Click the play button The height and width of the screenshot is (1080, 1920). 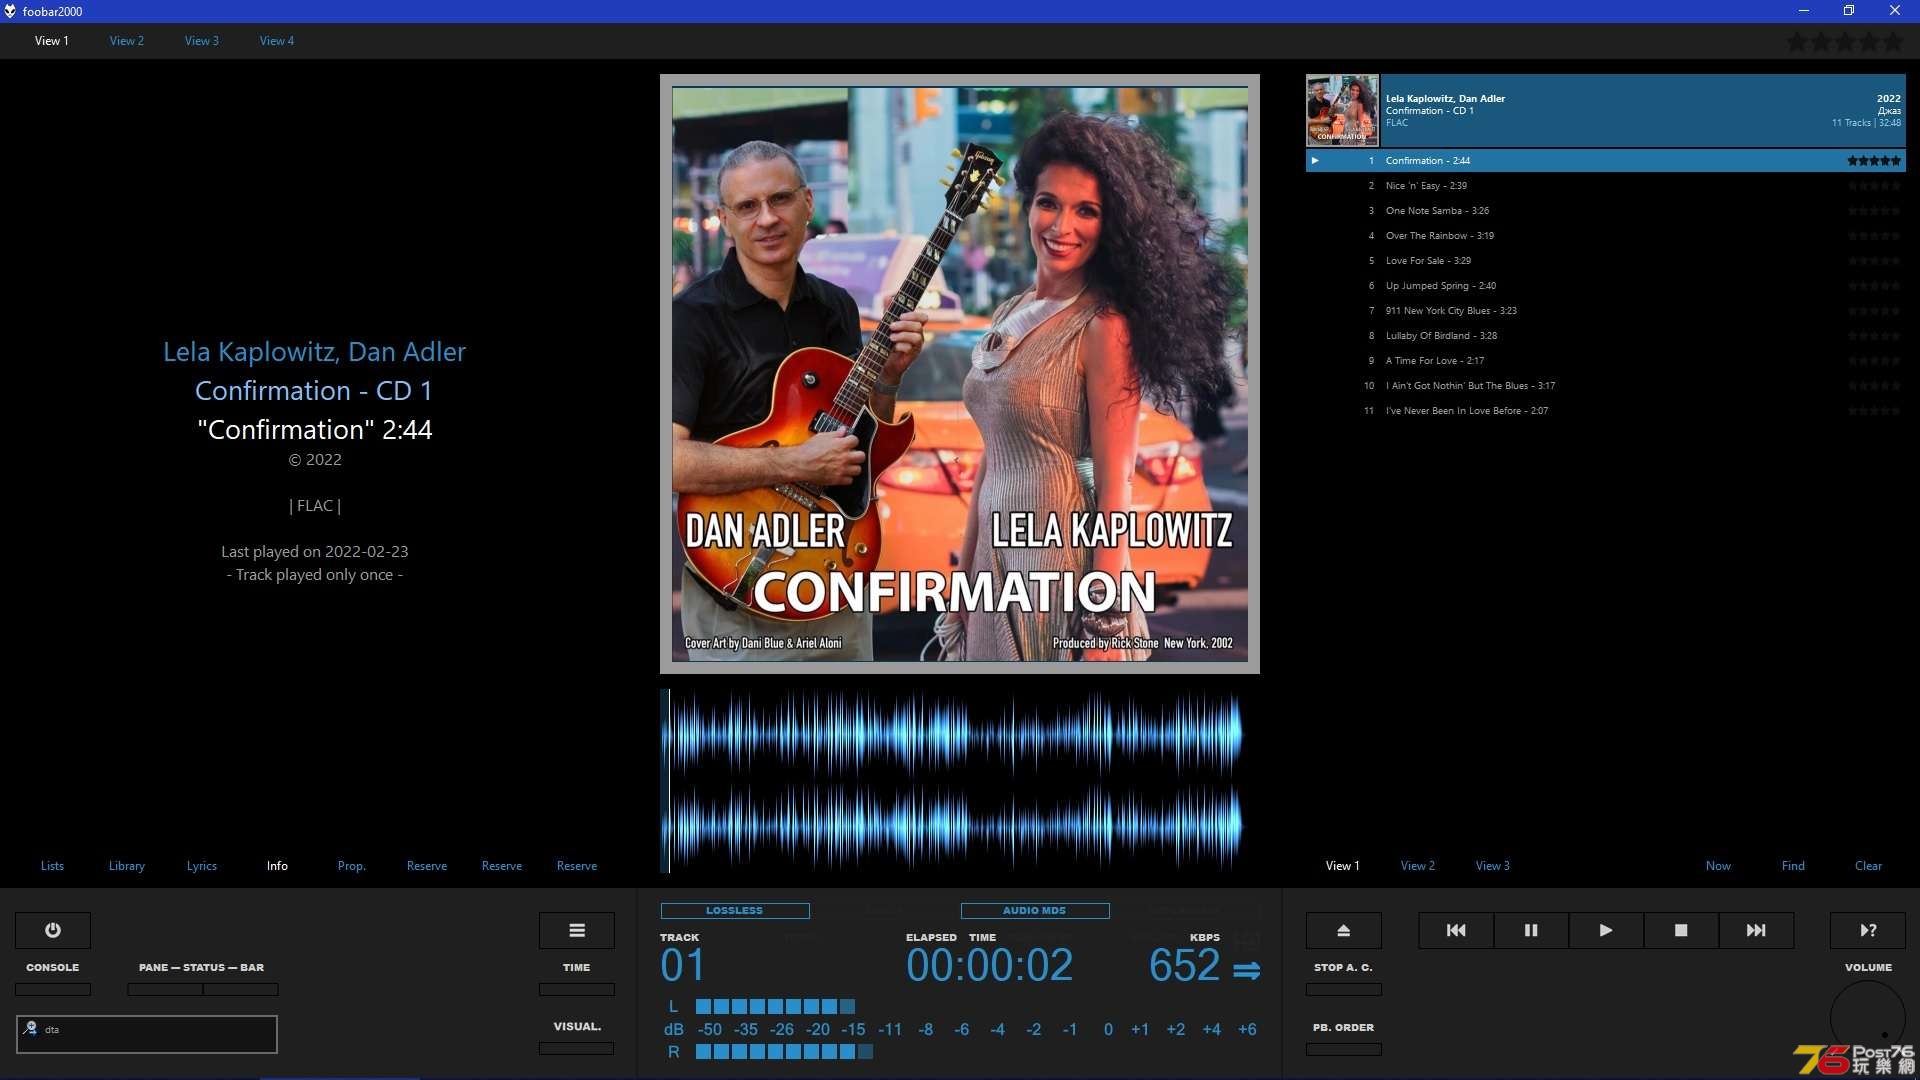[x=1606, y=930]
